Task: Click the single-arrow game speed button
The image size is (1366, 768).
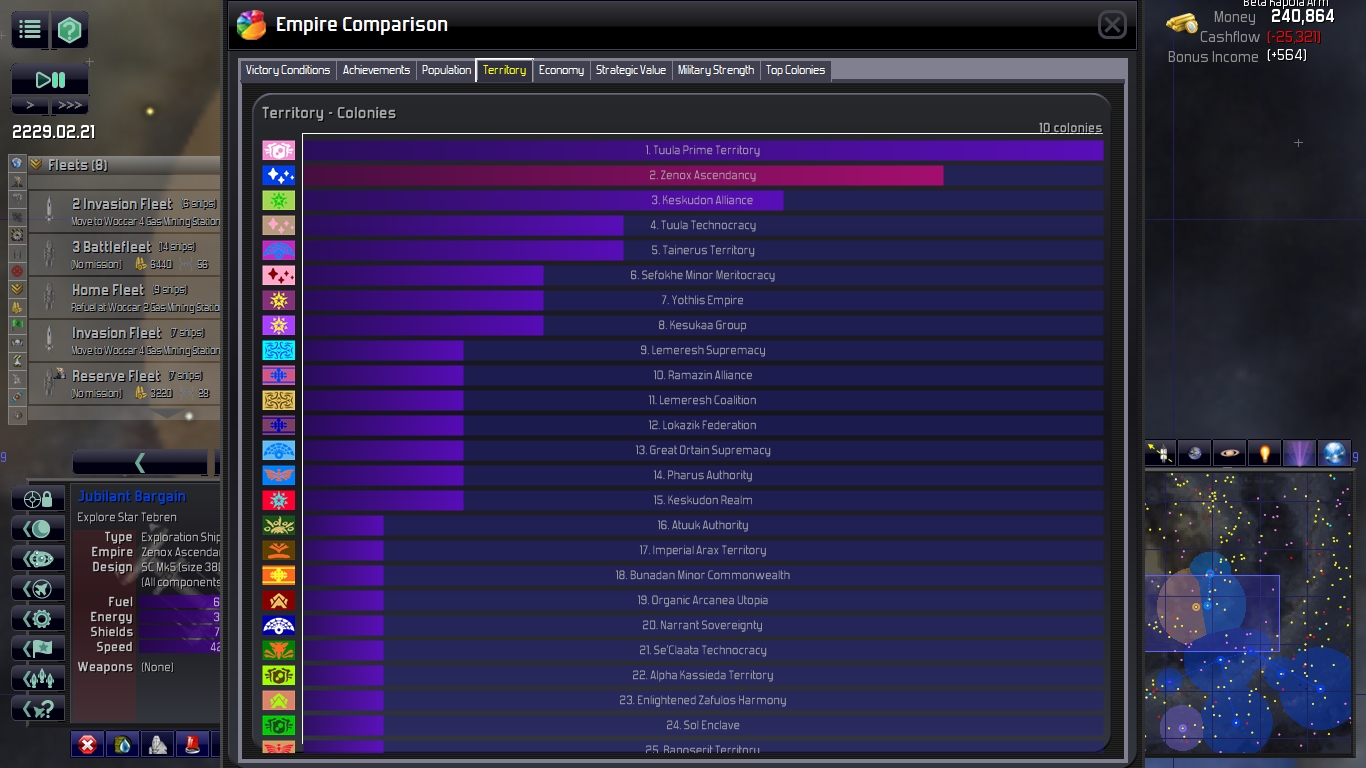Action: [x=30, y=105]
